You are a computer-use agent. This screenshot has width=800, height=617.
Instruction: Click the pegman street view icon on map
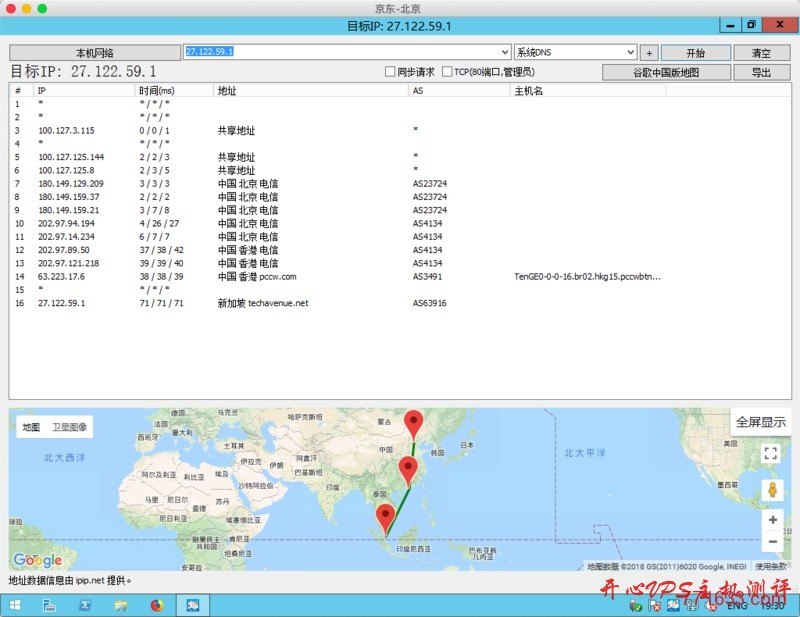click(x=772, y=489)
